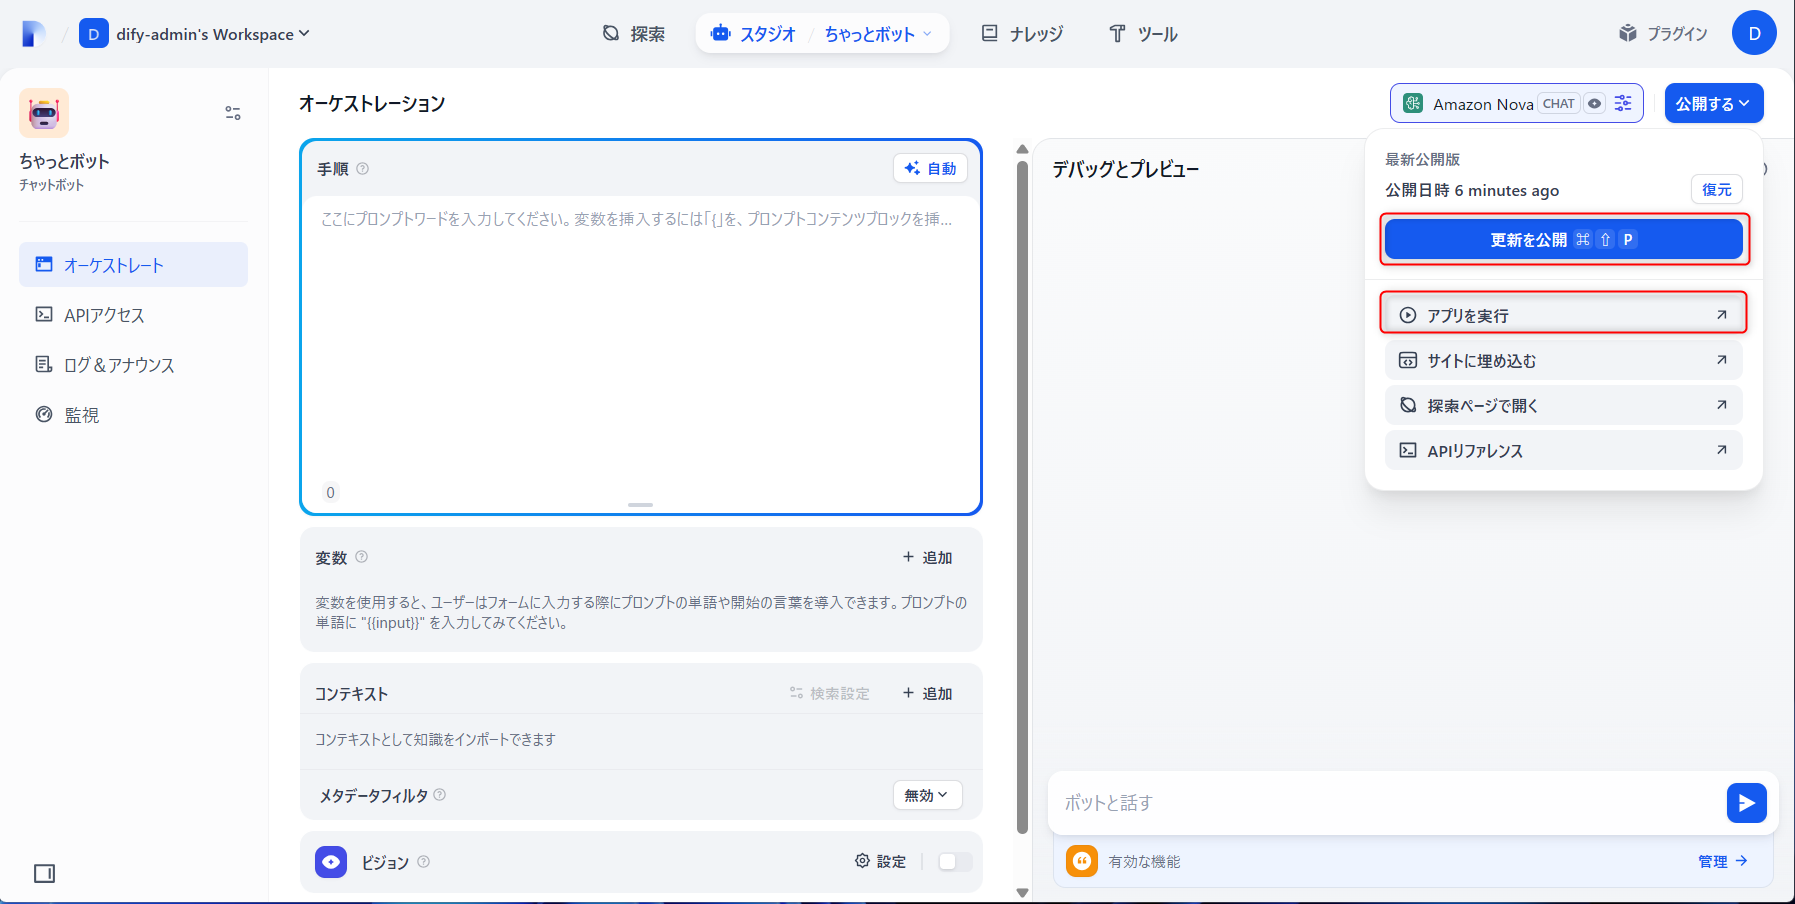Open コンテキスト 検索設定 retrieval settings
The image size is (1795, 904).
click(830, 693)
